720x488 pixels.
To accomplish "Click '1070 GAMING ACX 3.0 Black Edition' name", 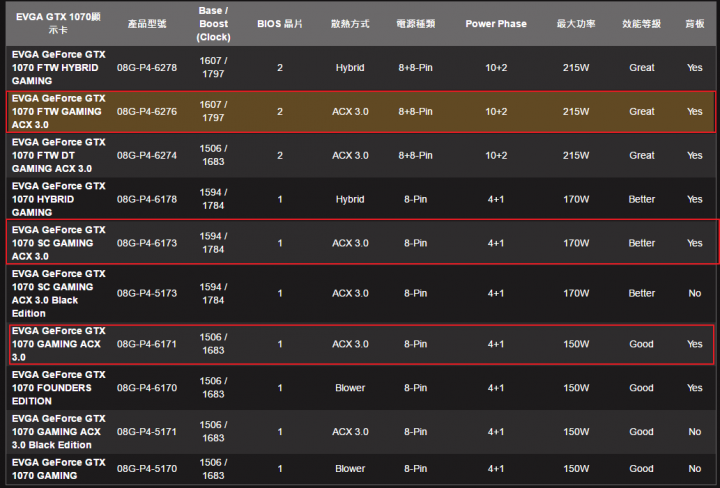I will [x=59, y=432].
